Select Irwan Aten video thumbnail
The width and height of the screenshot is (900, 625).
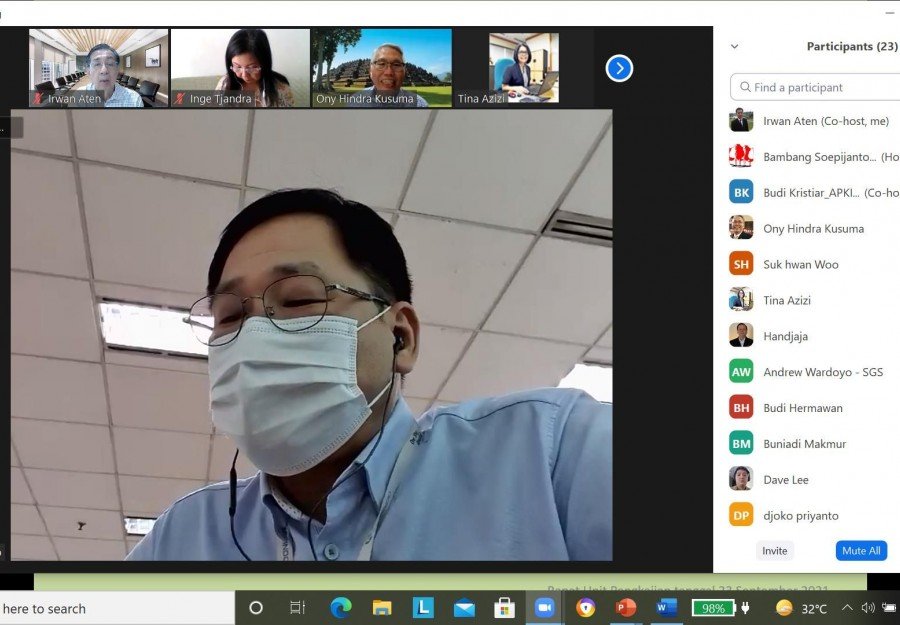99,68
